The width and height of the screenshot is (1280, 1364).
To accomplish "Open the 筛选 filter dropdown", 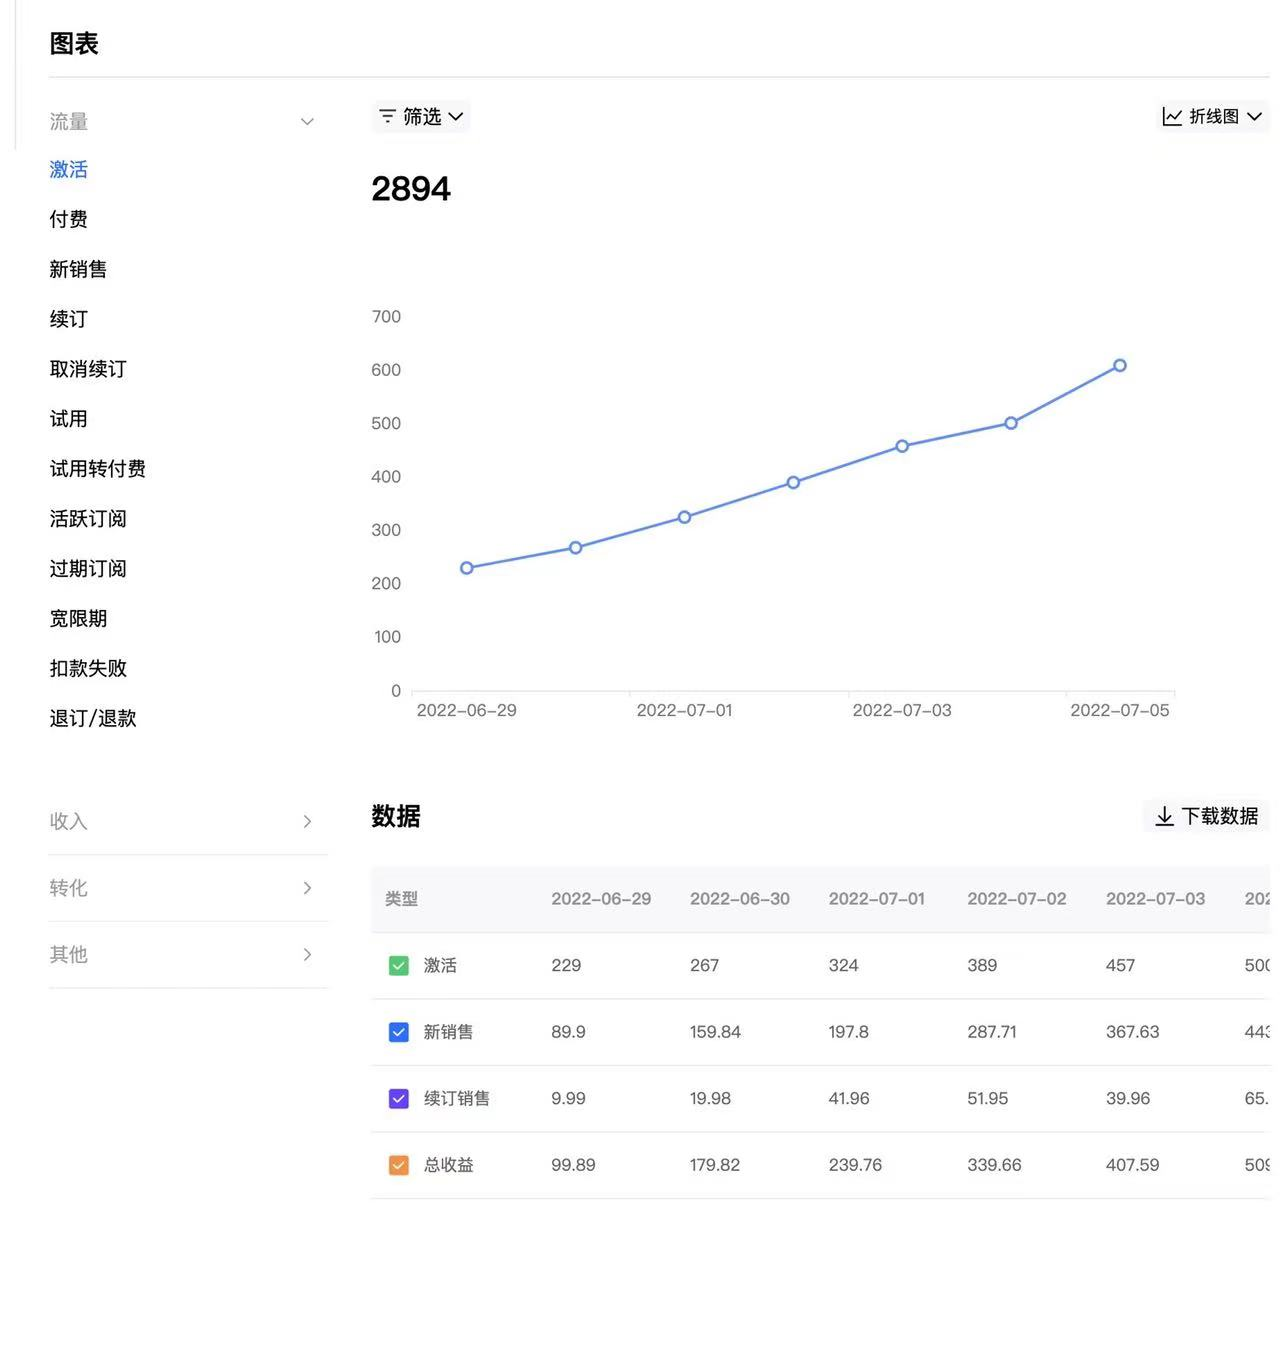I will (x=421, y=116).
